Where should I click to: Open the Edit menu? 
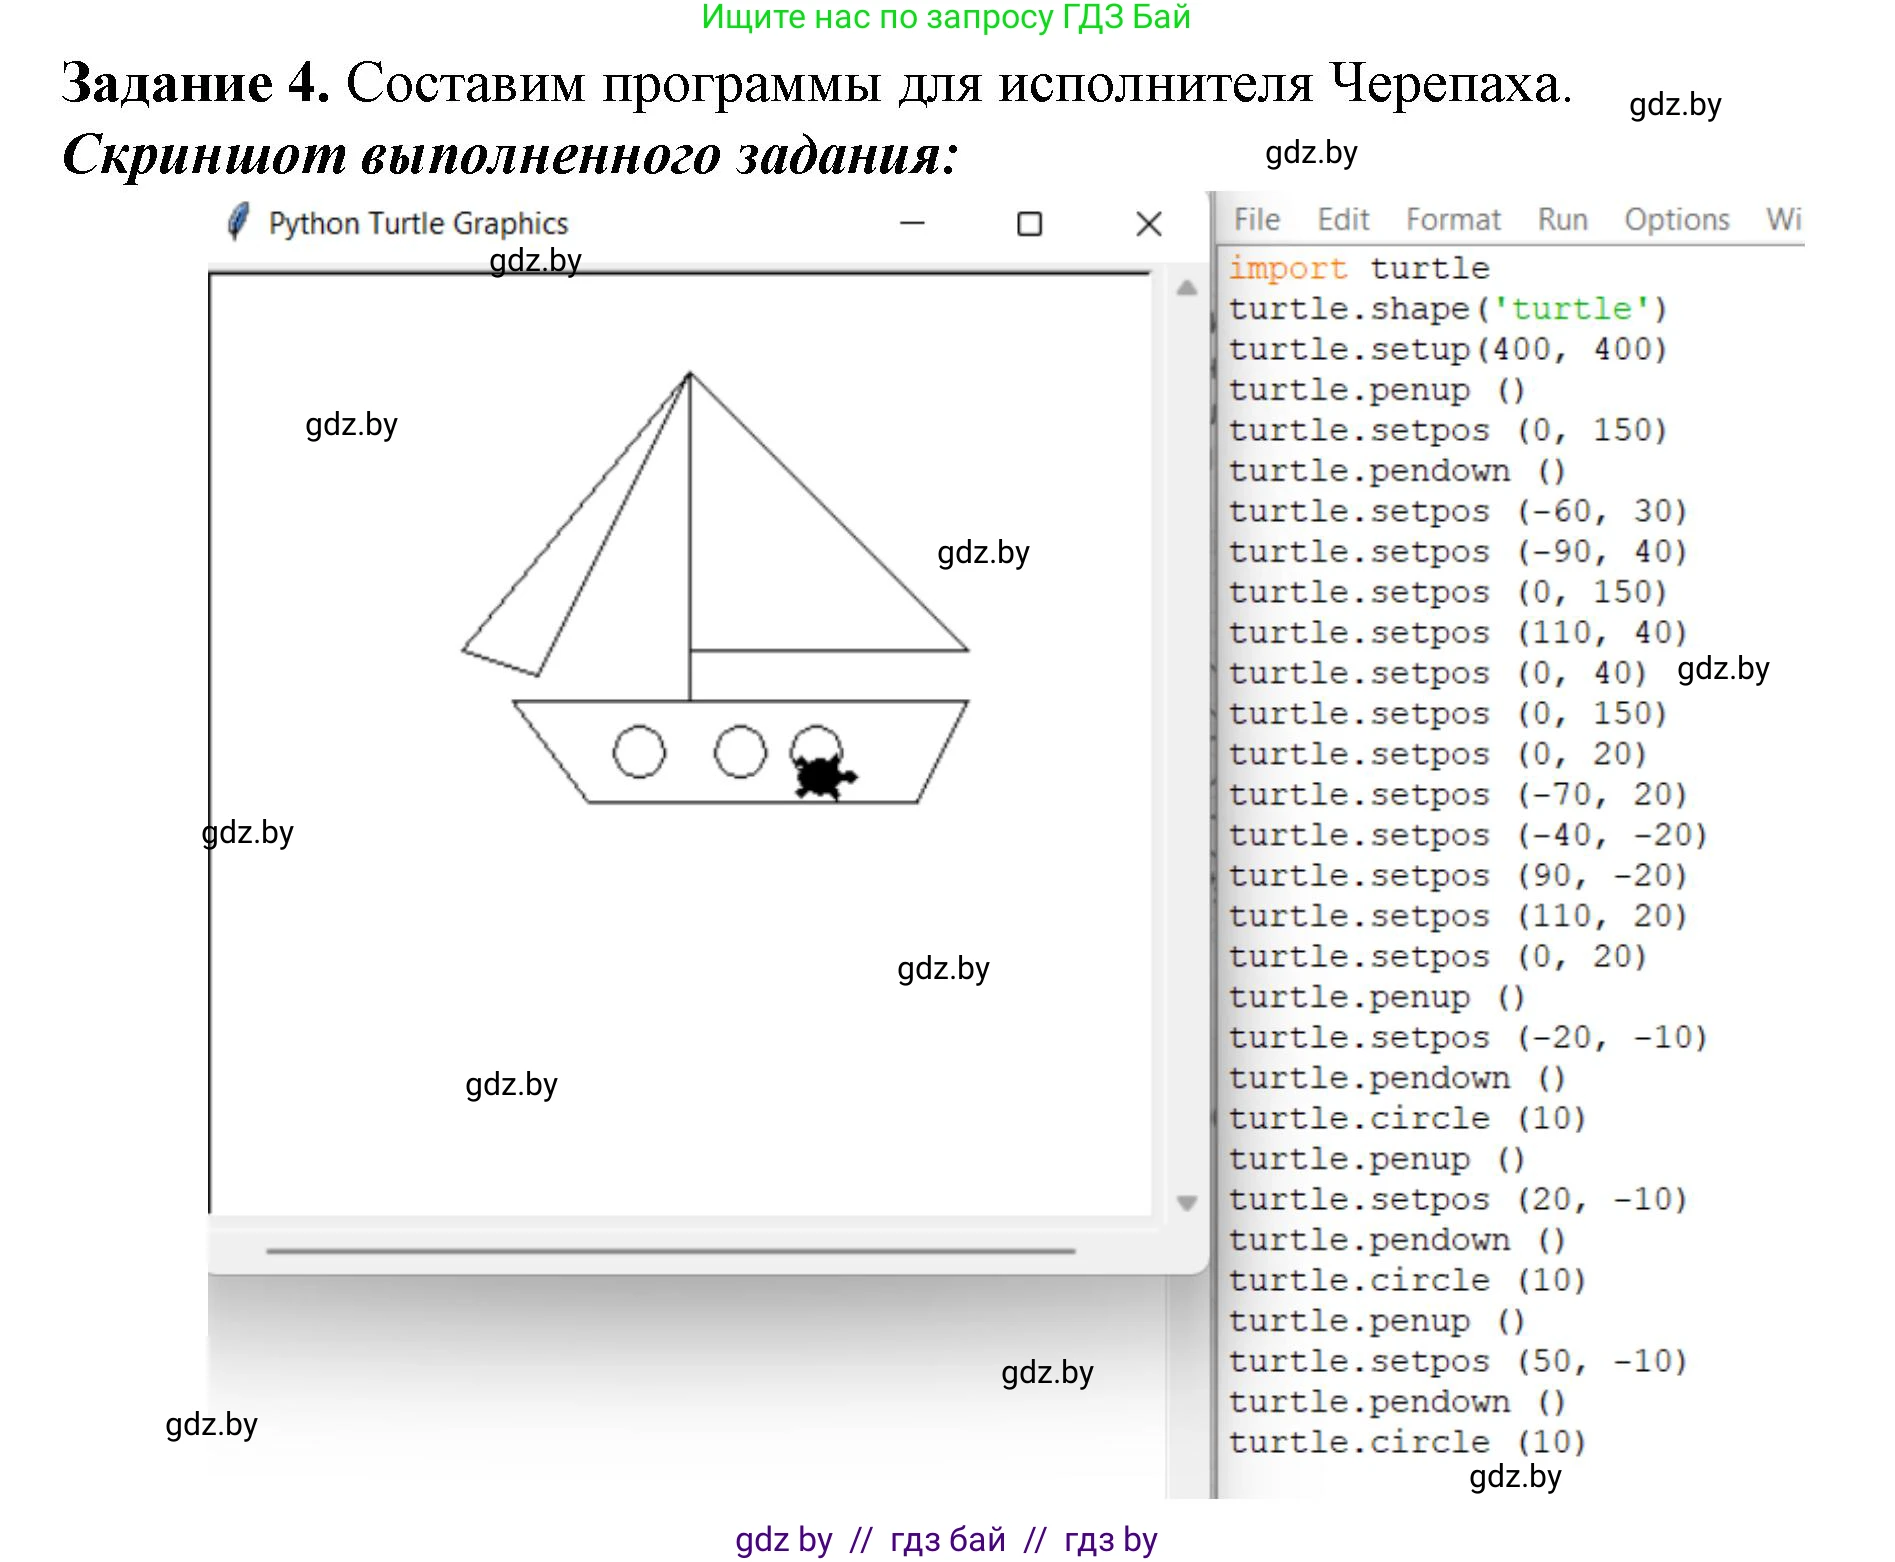1343,219
